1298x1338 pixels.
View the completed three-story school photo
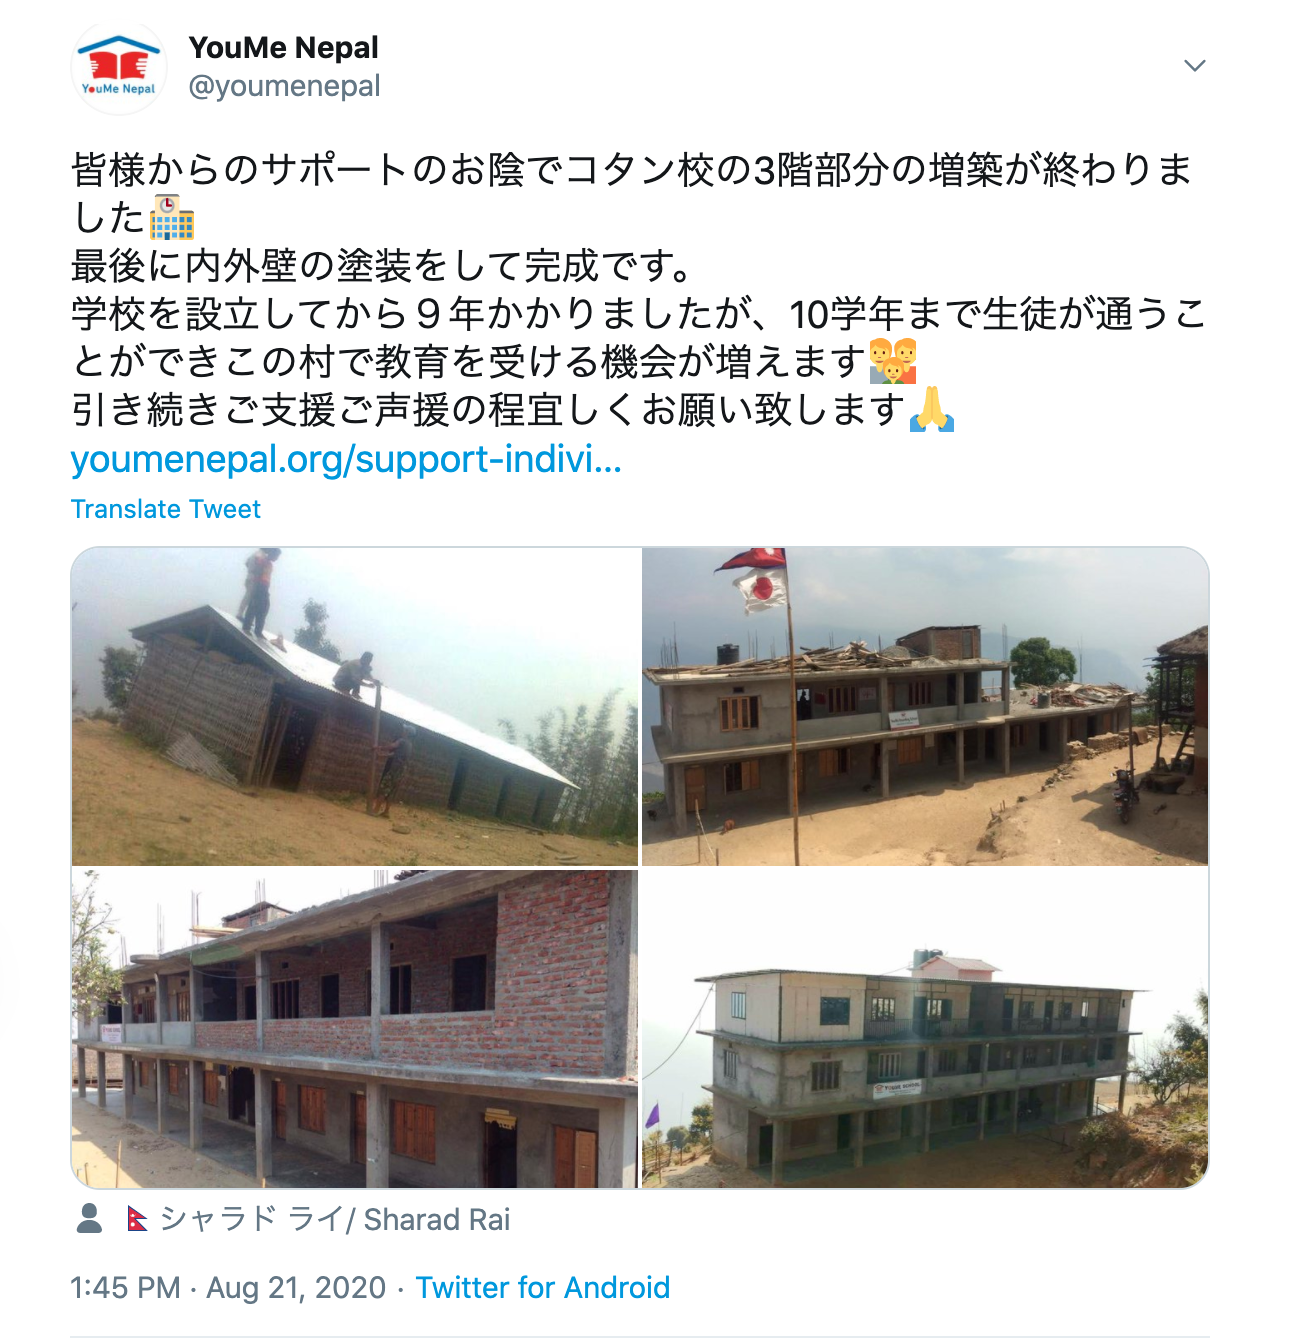[925, 1029]
